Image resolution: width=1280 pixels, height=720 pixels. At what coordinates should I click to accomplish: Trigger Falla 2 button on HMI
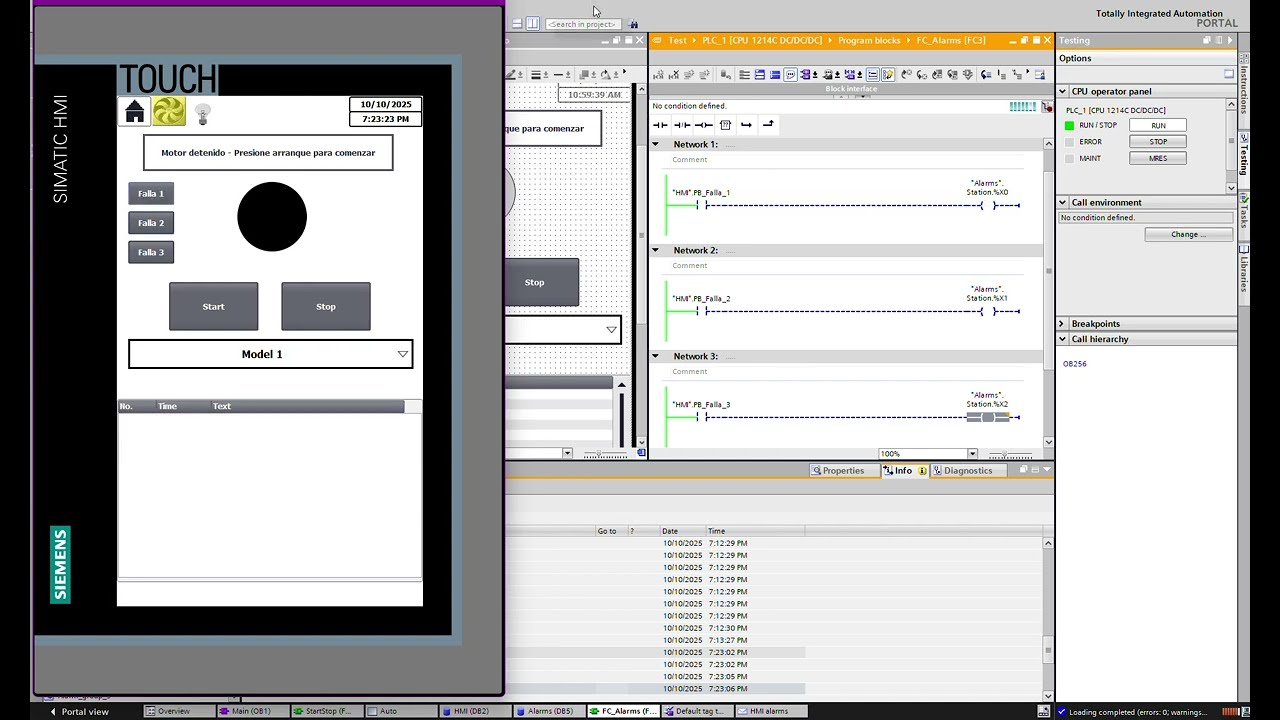[x=151, y=223]
